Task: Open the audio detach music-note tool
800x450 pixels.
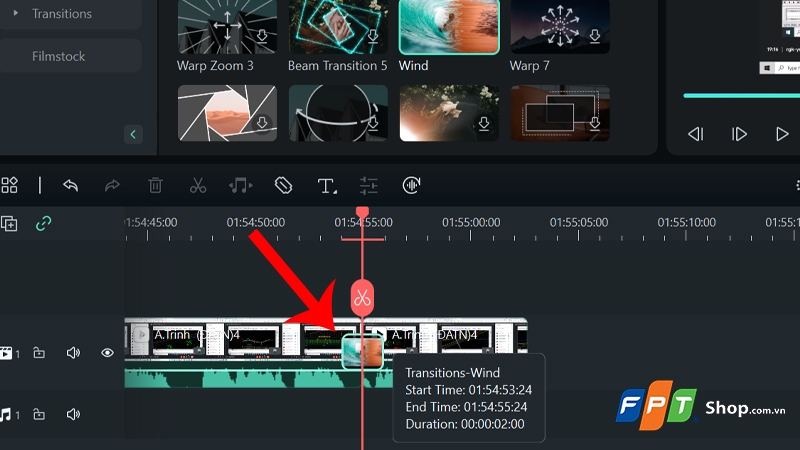Action: click(x=240, y=185)
